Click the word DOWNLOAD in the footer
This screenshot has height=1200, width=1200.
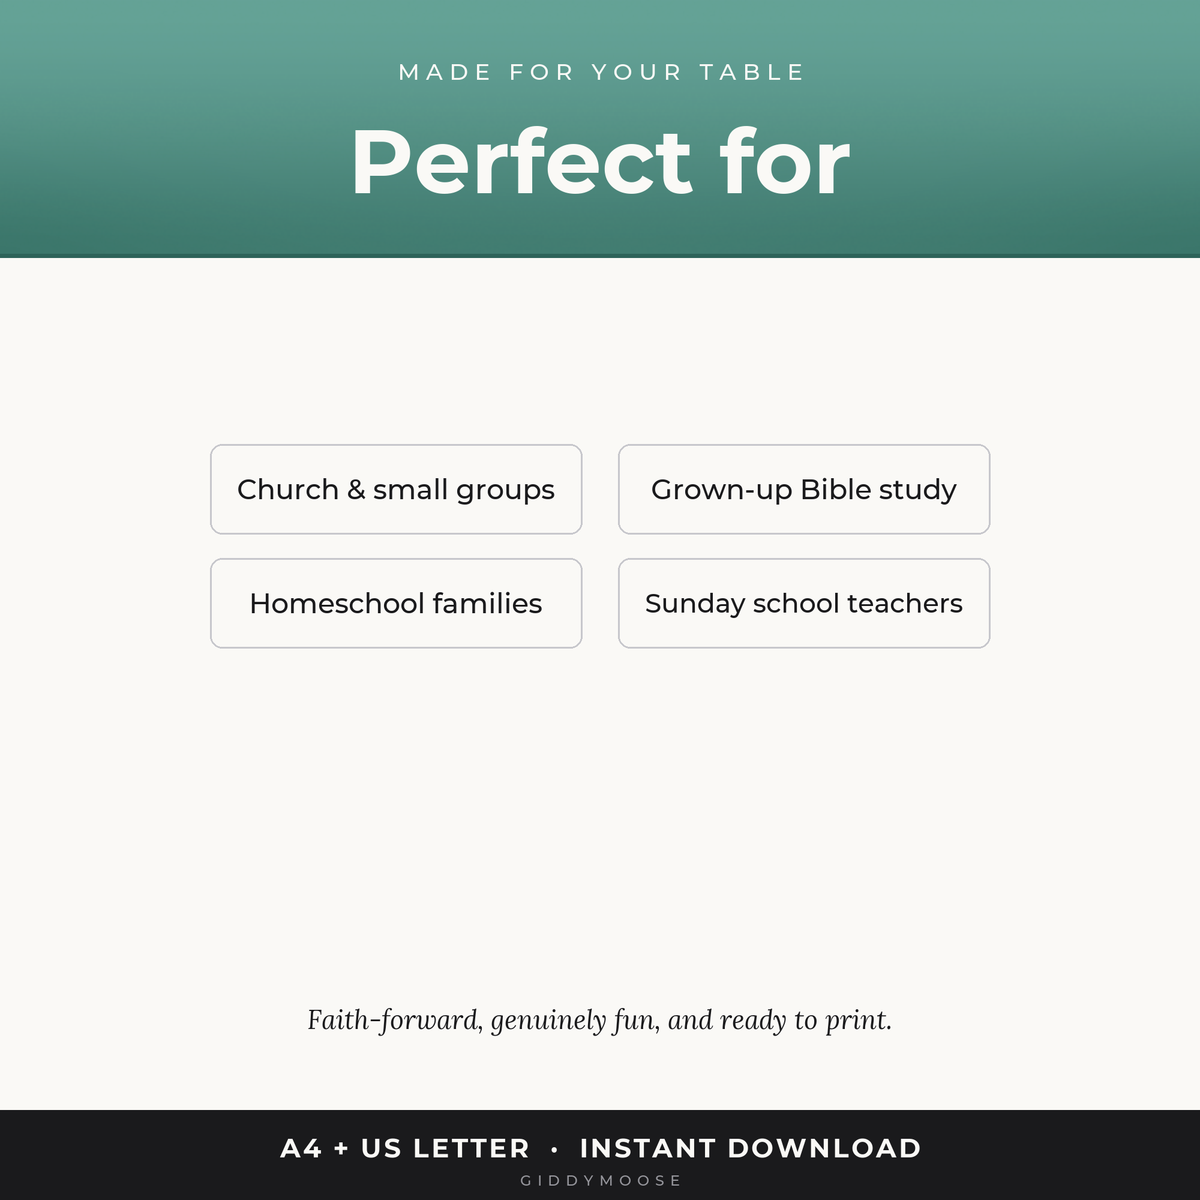click(x=824, y=1148)
